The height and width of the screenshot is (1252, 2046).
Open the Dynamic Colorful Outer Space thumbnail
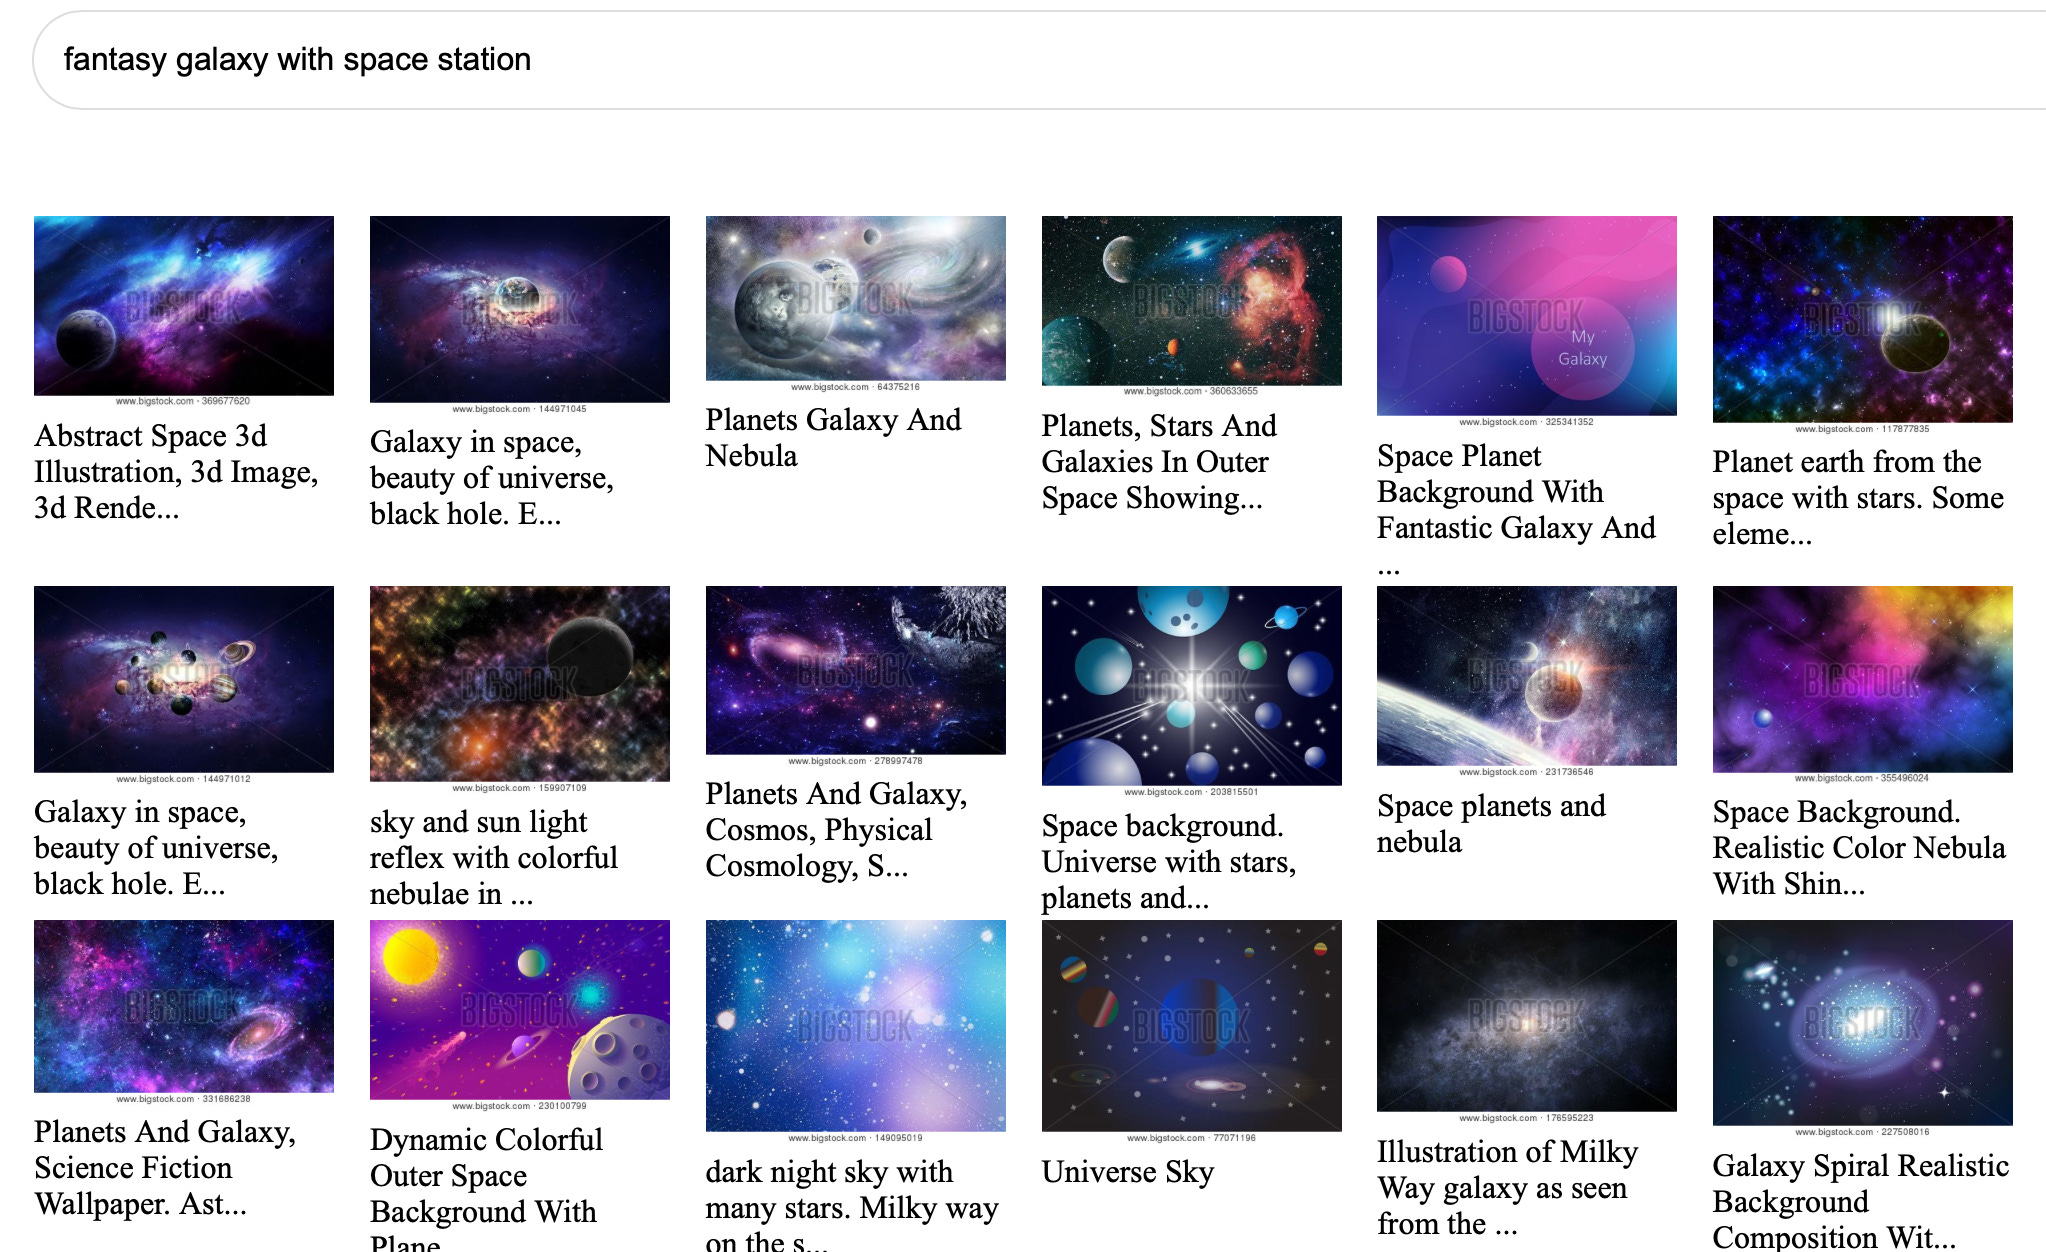(519, 1009)
